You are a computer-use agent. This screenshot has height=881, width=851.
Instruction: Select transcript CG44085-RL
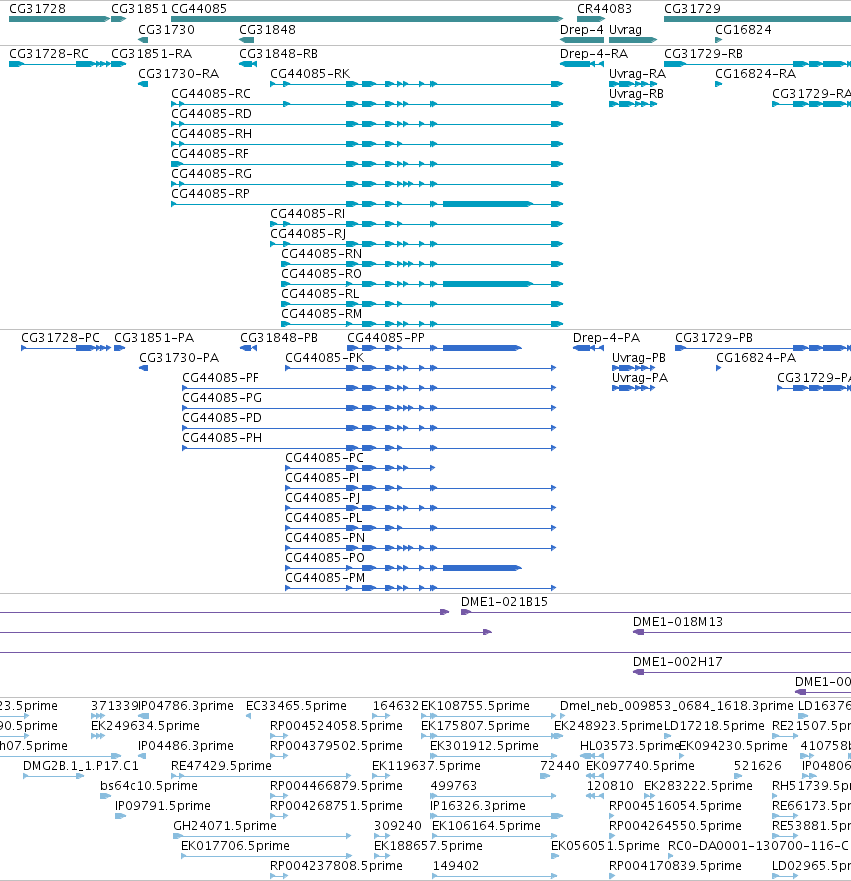422,304
